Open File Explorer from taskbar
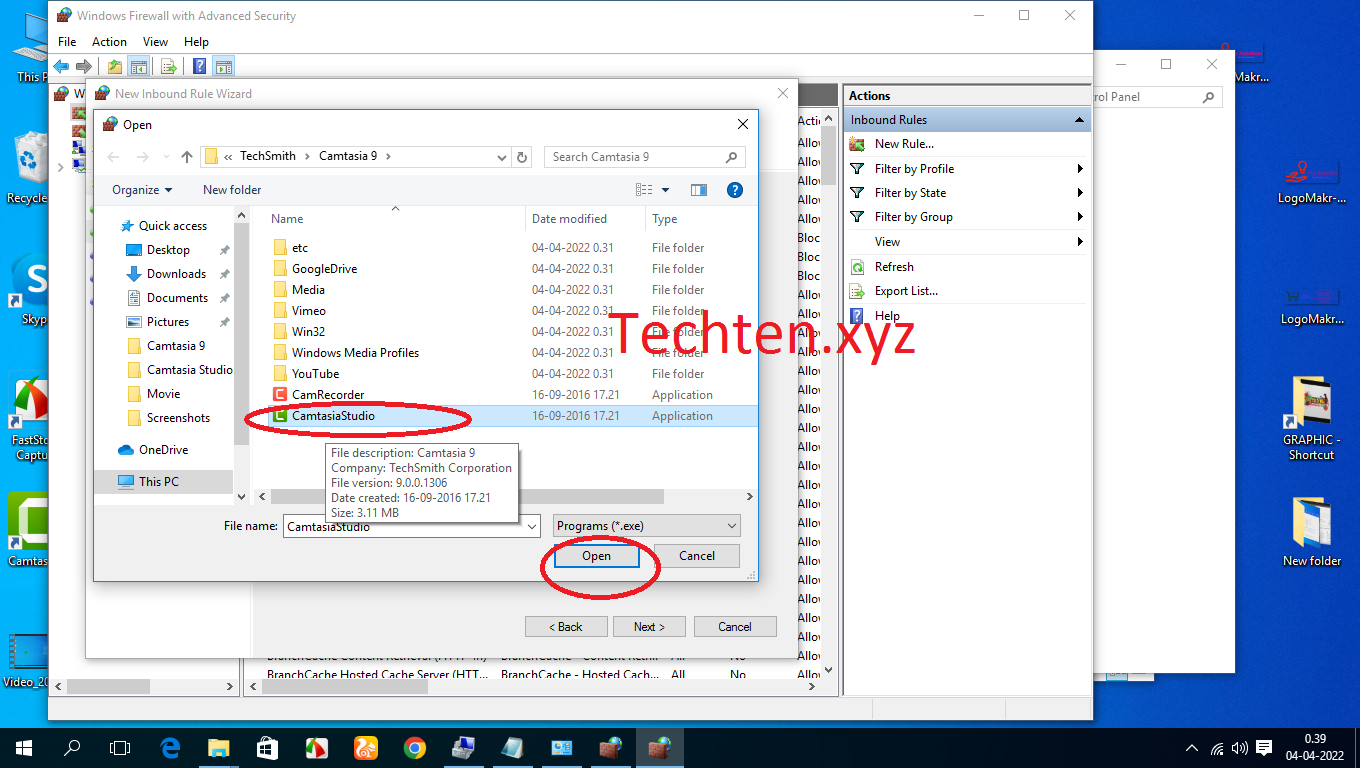Viewport: 1360px width, 768px height. pos(218,748)
